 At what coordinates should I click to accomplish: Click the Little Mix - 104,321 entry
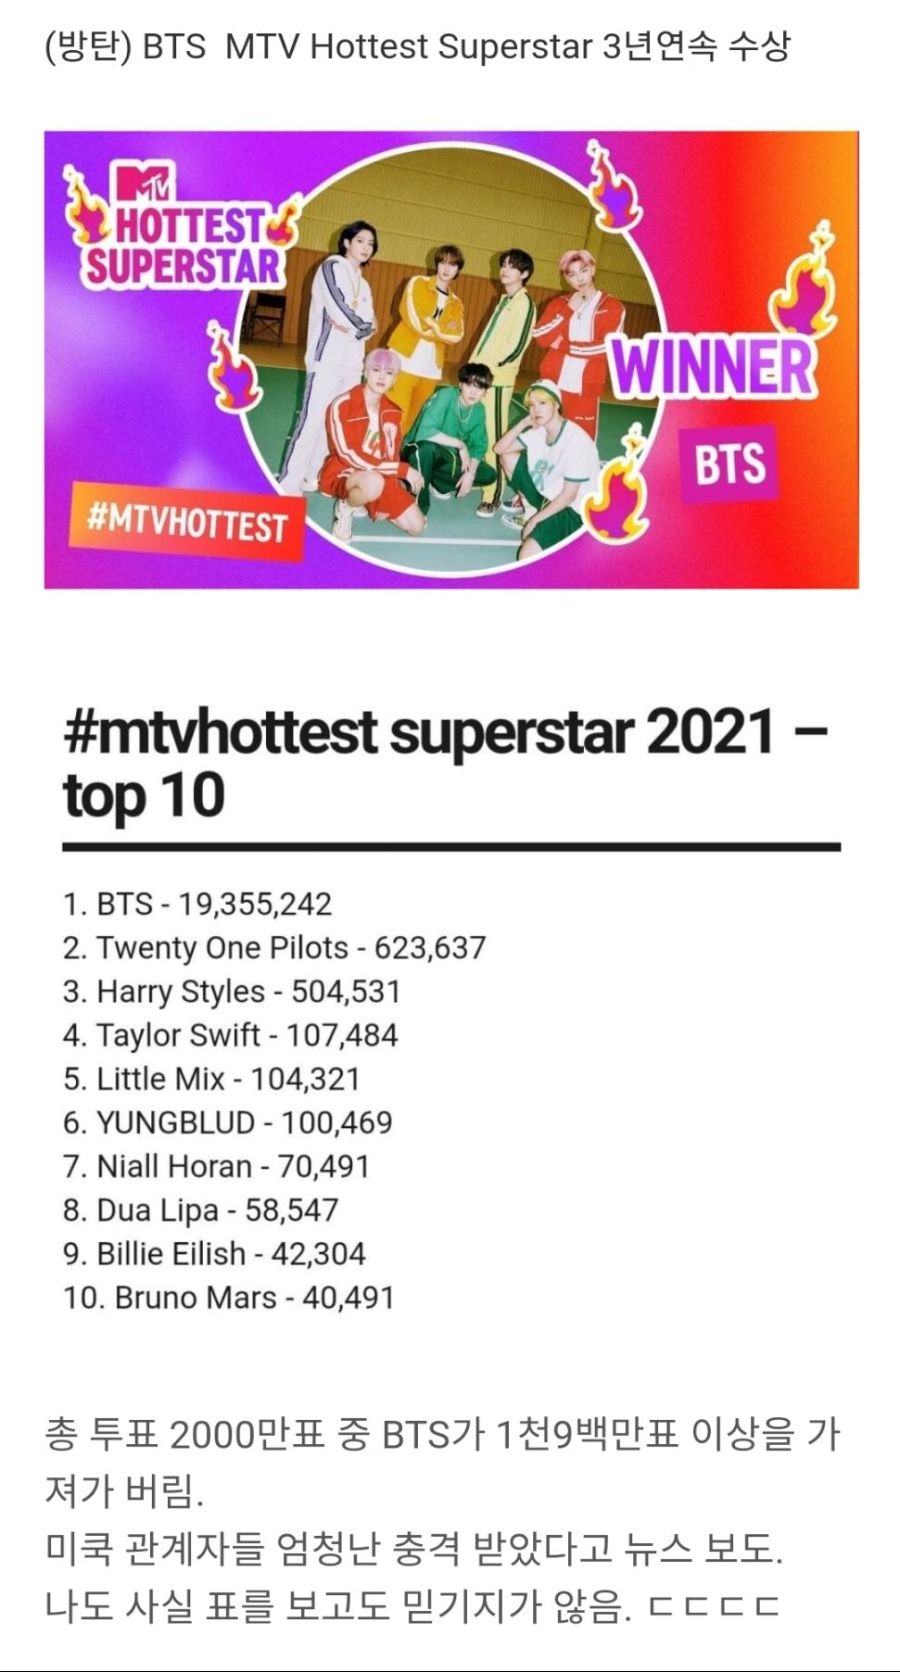click(211, 1079)
